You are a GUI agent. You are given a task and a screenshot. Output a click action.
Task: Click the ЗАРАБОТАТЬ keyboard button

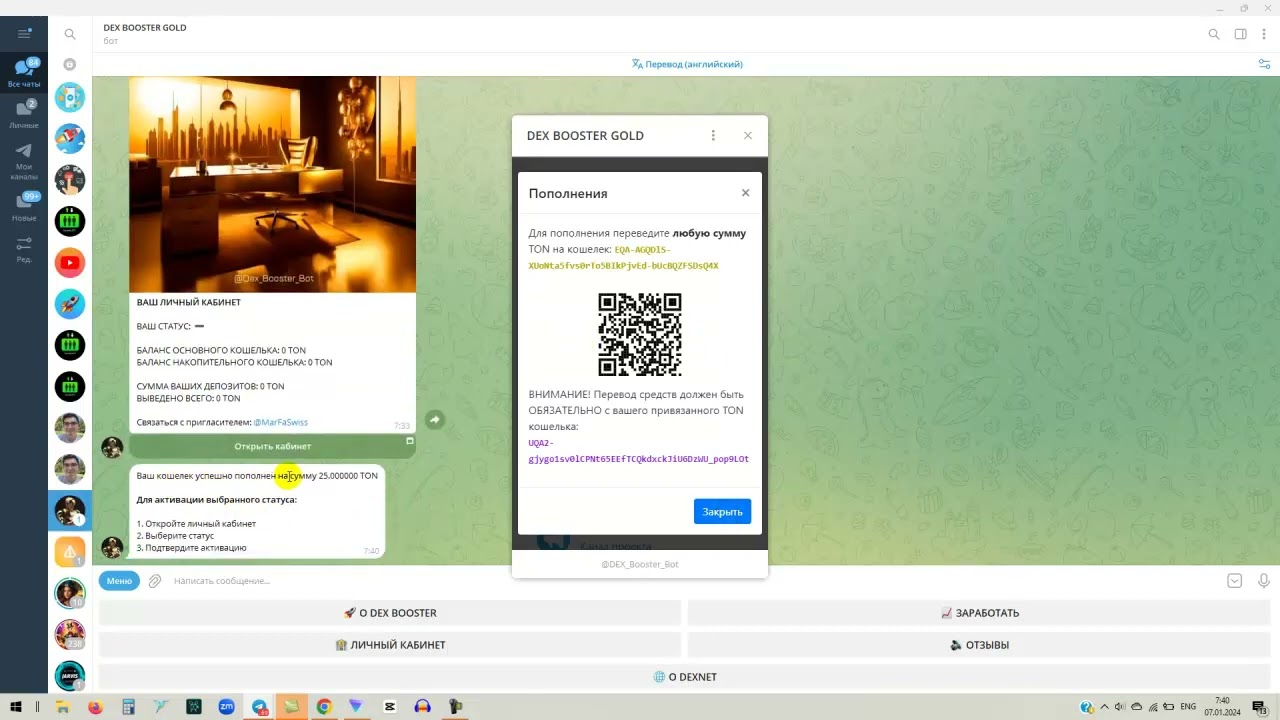(980, 613)
